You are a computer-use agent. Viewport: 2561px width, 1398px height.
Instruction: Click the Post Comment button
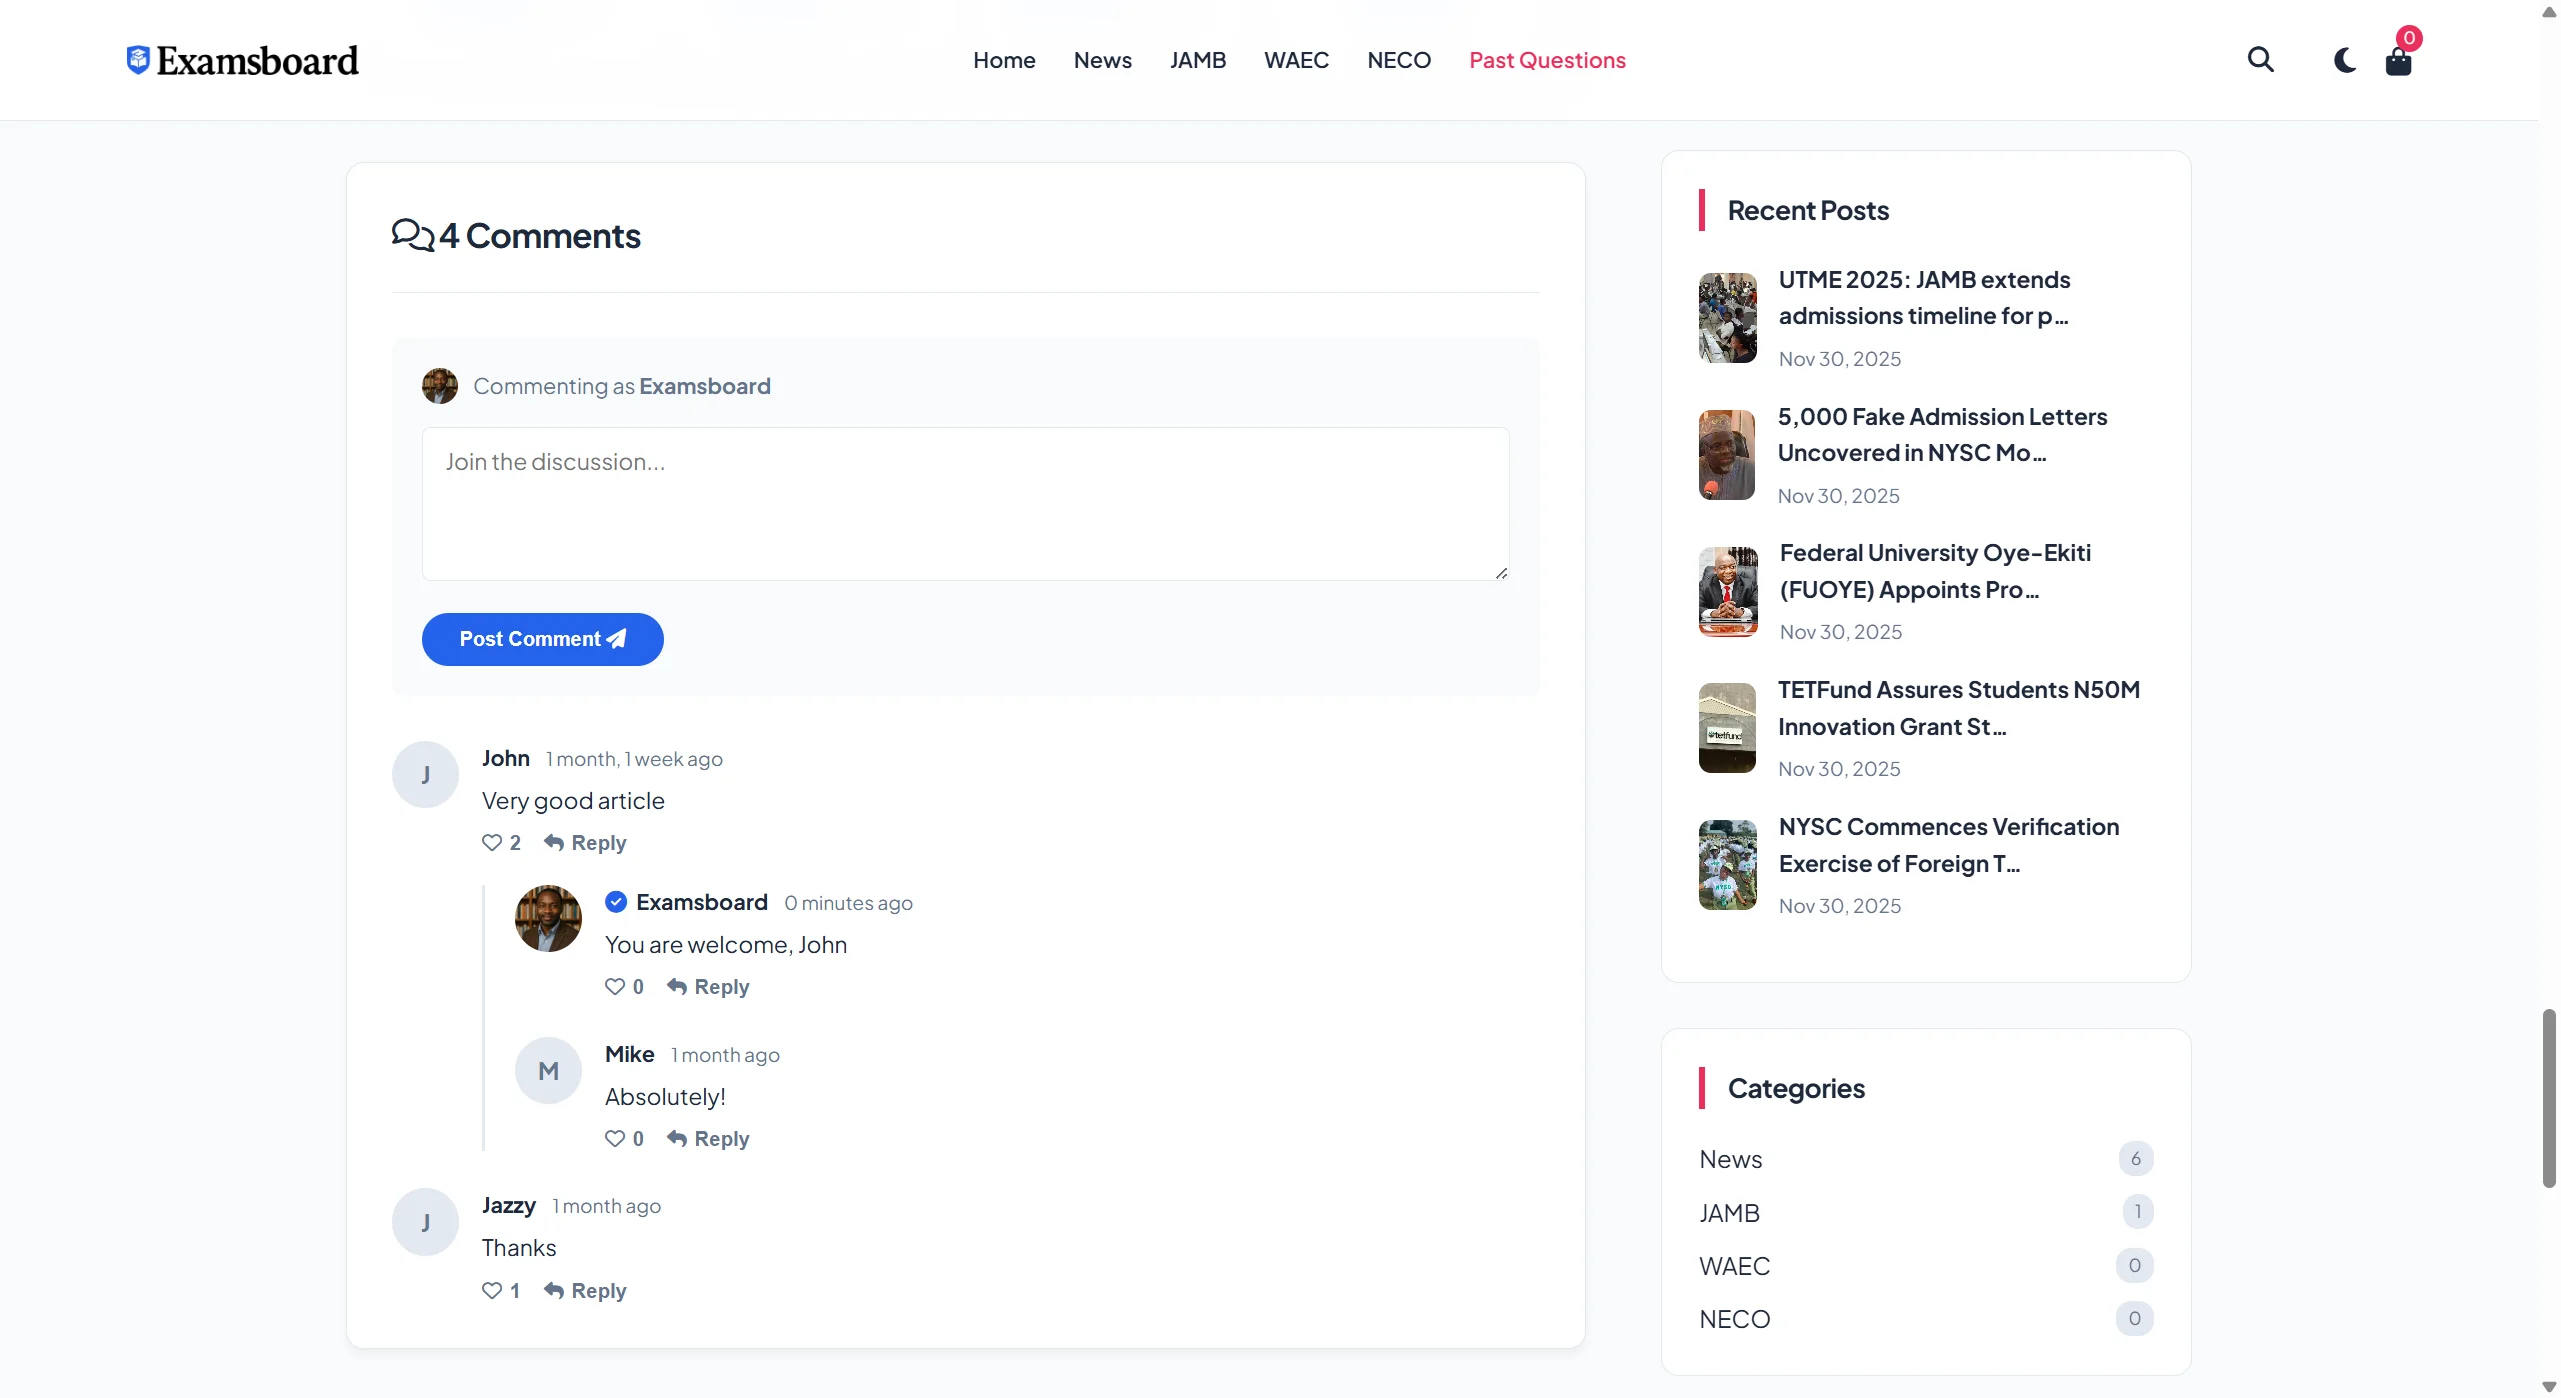pos(542,639)
